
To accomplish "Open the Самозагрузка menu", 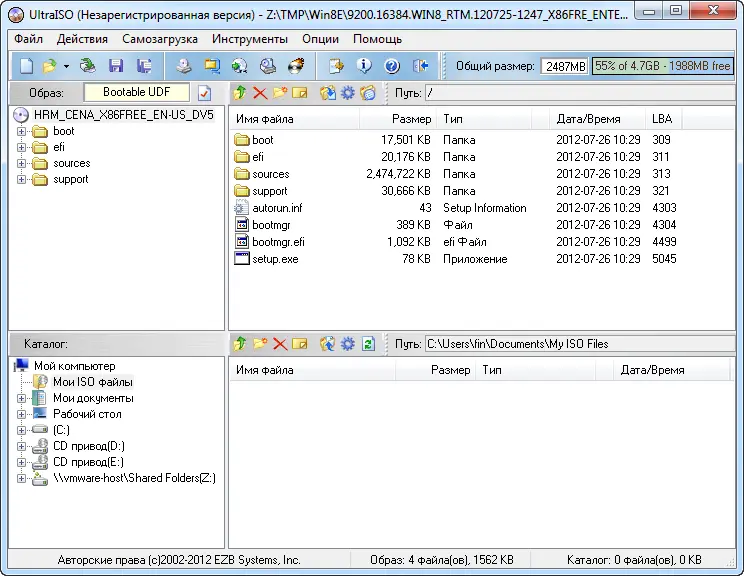I will coord(160,39).
